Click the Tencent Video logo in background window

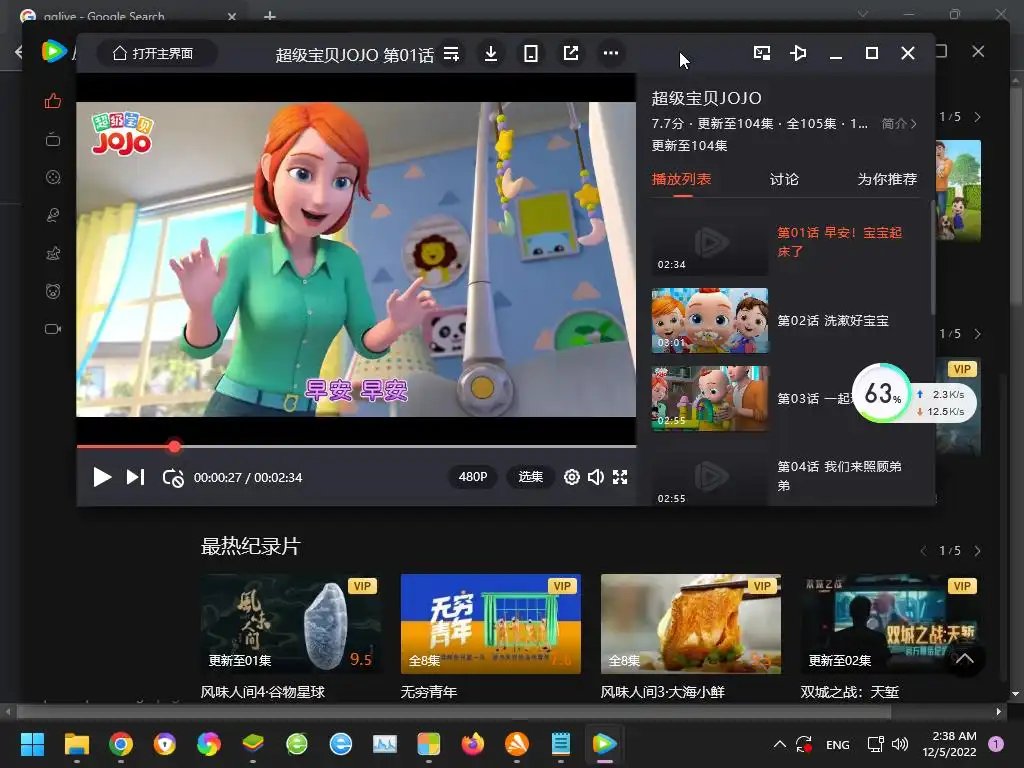coord(54,52)
